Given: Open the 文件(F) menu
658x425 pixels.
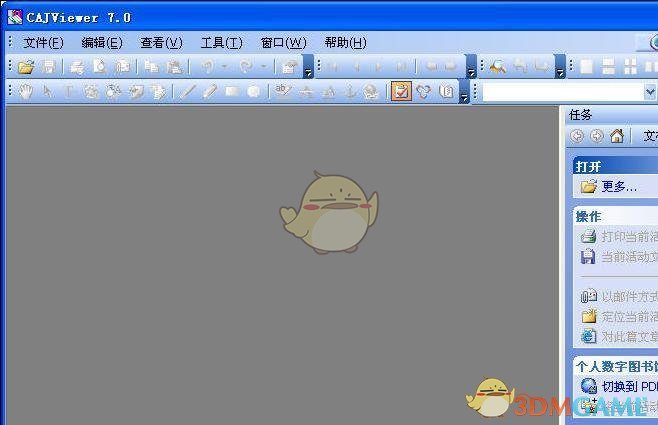Looking at the screenshot, I should 43,42.
